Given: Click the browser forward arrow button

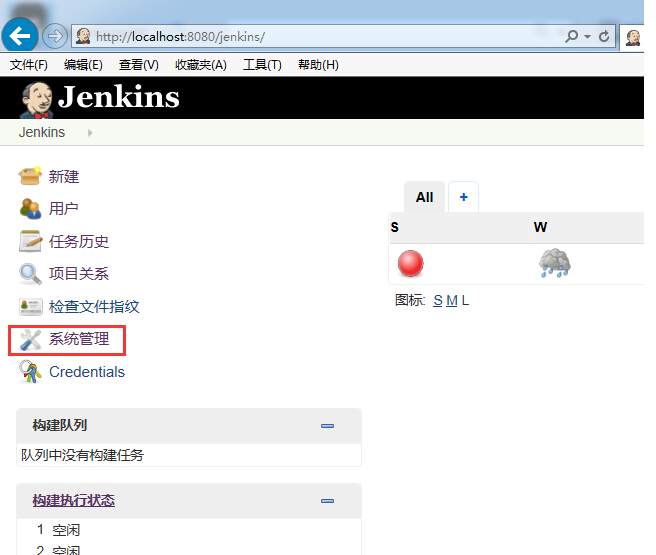Looking at the screenshot, I should coord(55,36).
